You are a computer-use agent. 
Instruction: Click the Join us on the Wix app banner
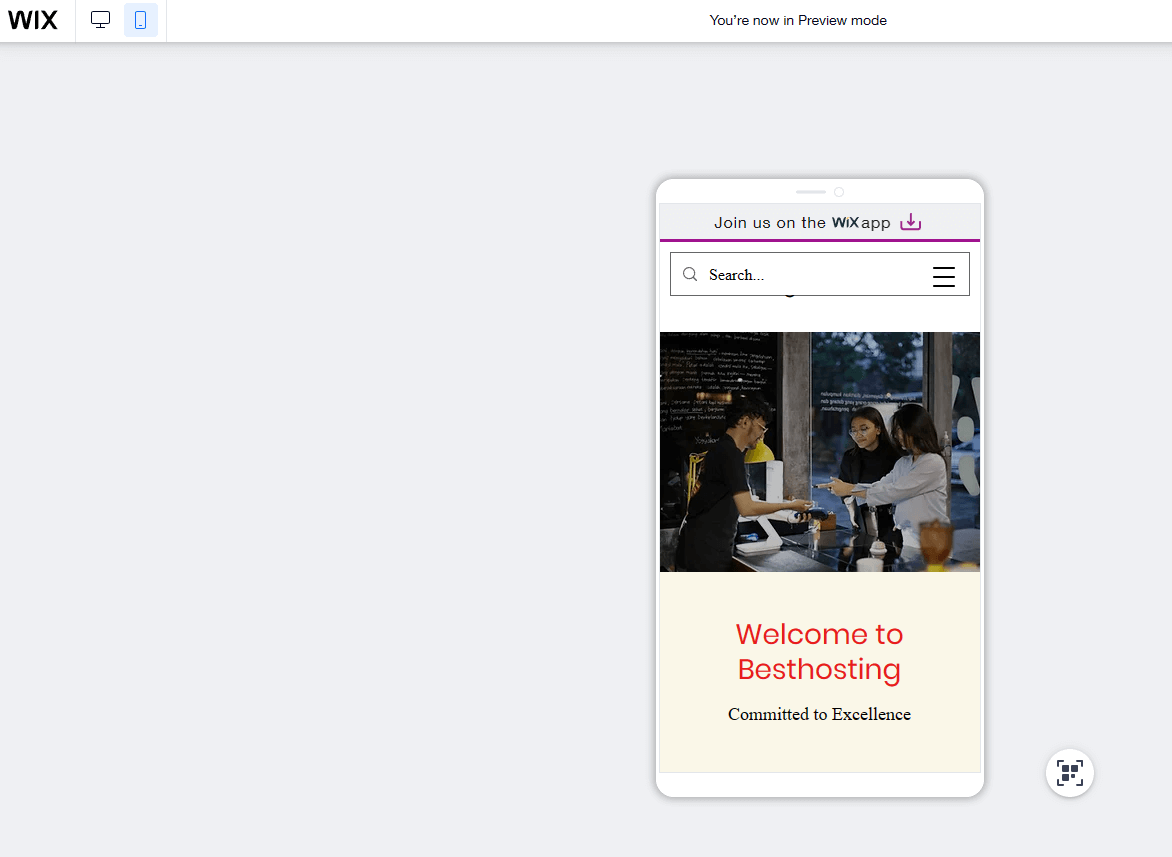(x=820, y=222)
